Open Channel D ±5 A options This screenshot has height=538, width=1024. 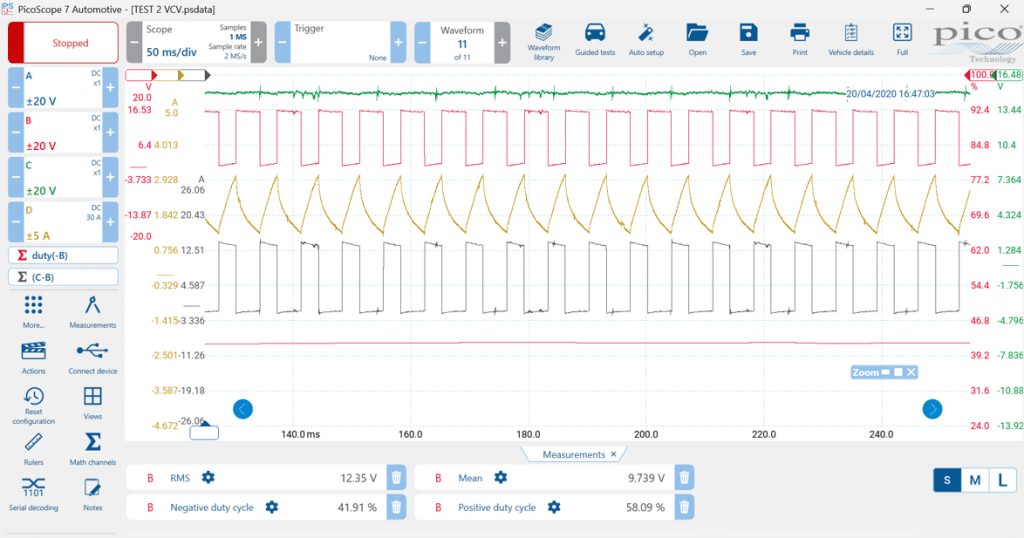tap(63, 223)
